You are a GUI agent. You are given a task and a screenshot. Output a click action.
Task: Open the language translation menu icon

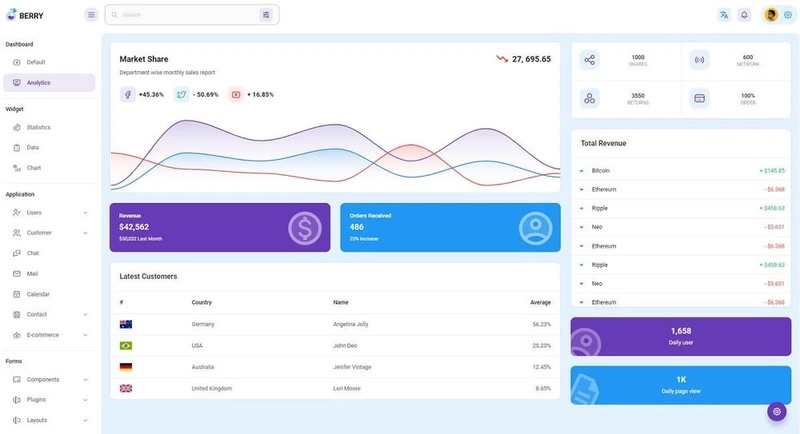point(724,15)
